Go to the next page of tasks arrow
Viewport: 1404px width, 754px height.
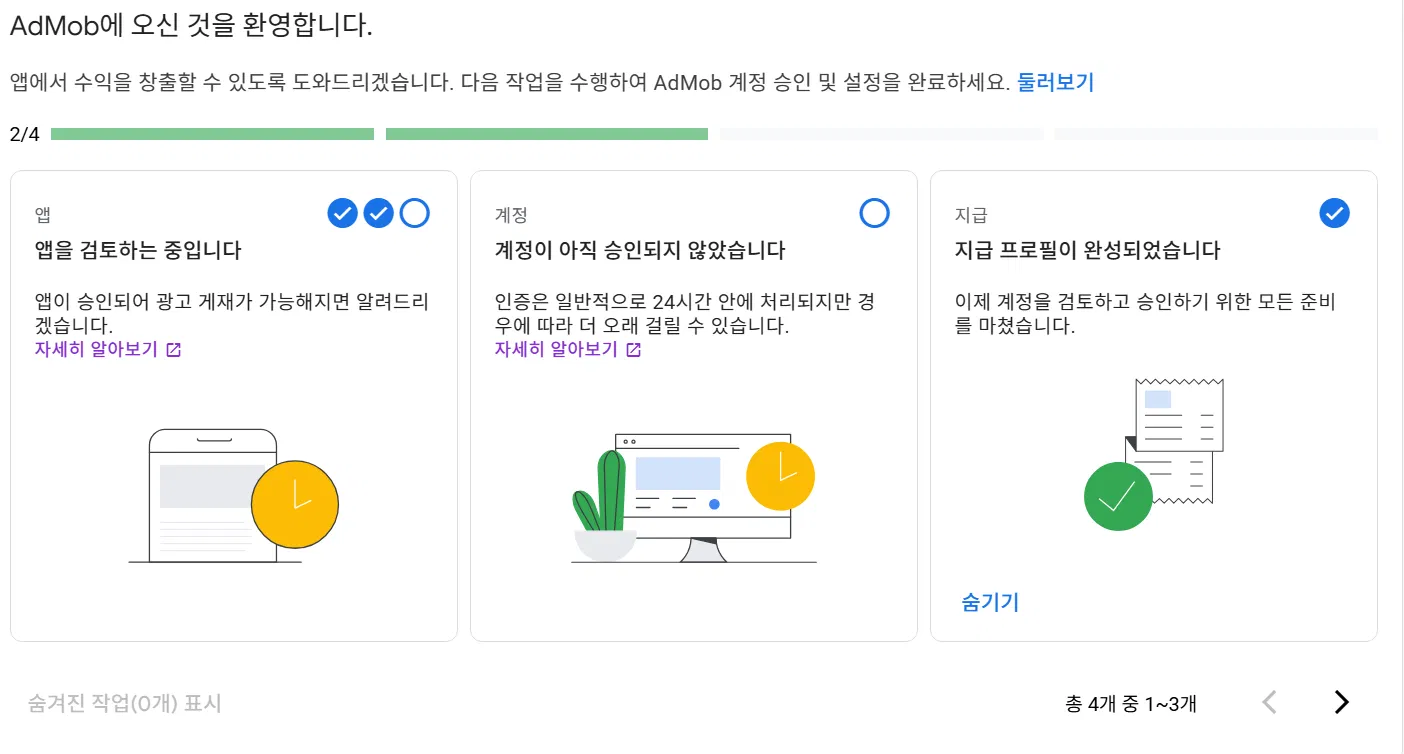tap(1342, 703)
